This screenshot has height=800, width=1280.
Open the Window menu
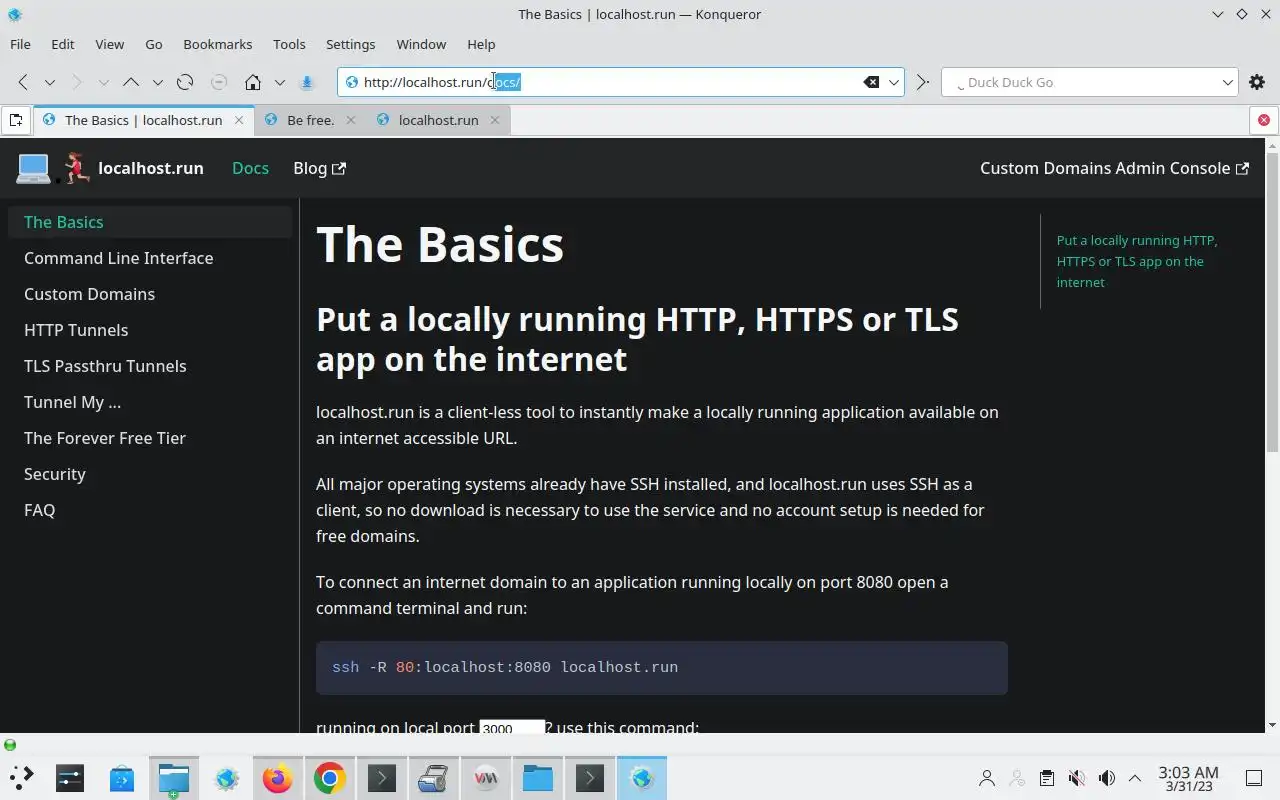[x=421, y=44]
